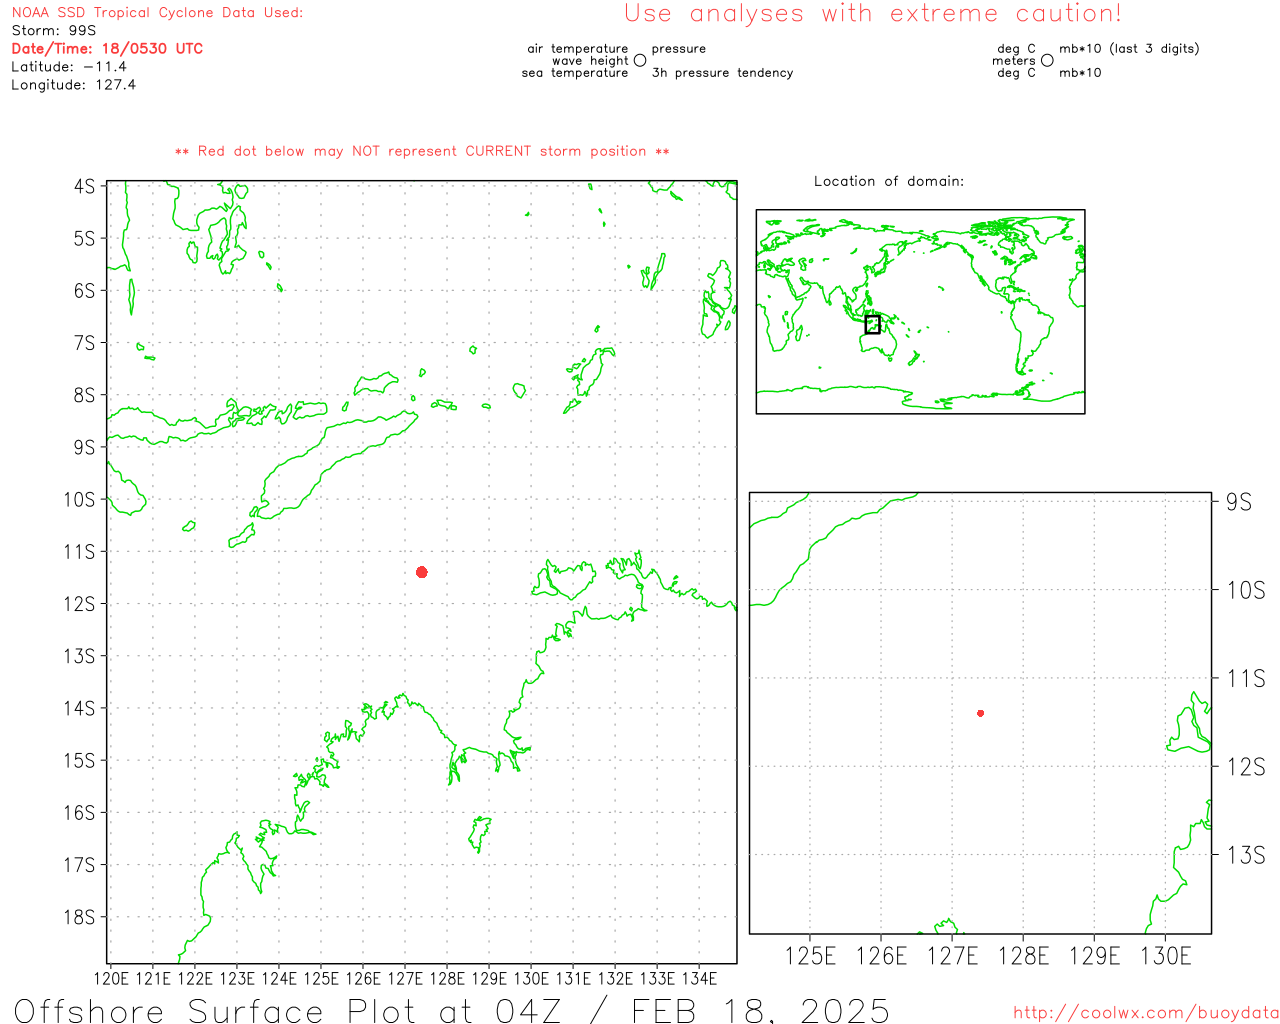1280x1024 pixels.
Task: Click the 'sea temperature' legend label
Action: 575,73
